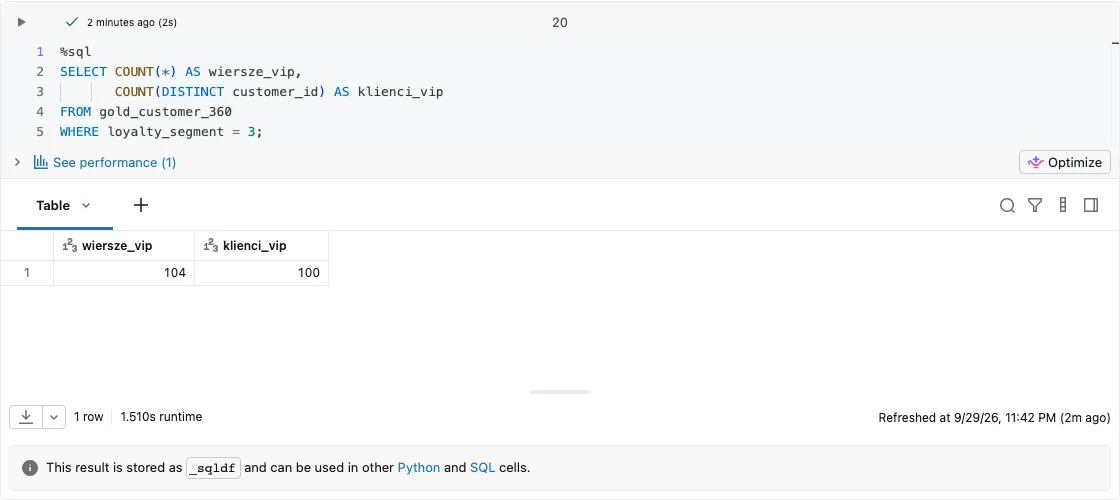
Task: Click the Refreshed at 9/29/26 timestamp
Action: point(994,418)
